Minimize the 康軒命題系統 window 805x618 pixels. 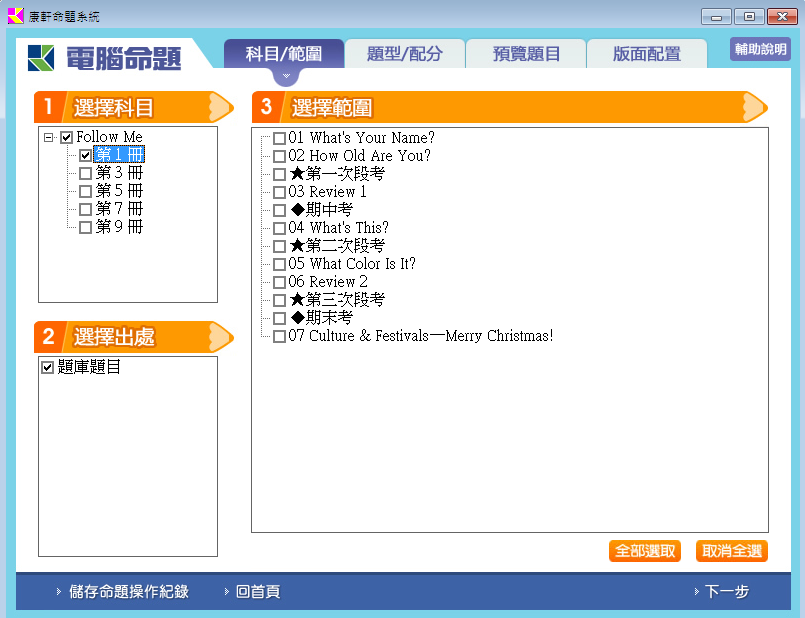pos(716,17)
